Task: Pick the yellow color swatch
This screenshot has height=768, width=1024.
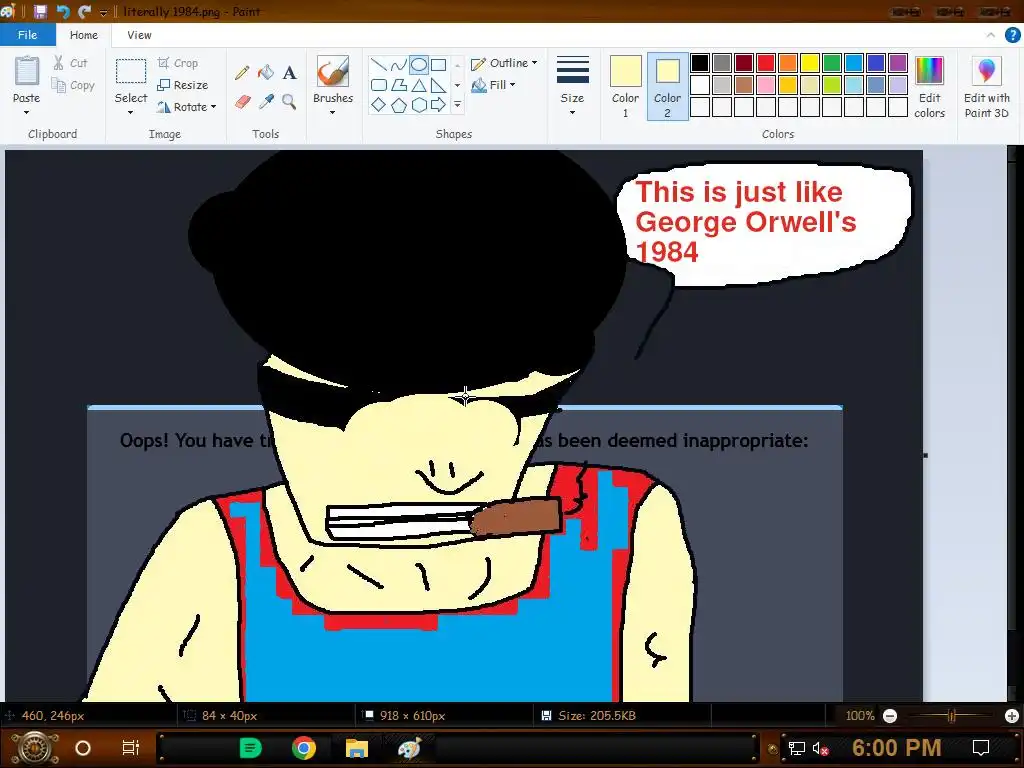Action: pos(810,63)
